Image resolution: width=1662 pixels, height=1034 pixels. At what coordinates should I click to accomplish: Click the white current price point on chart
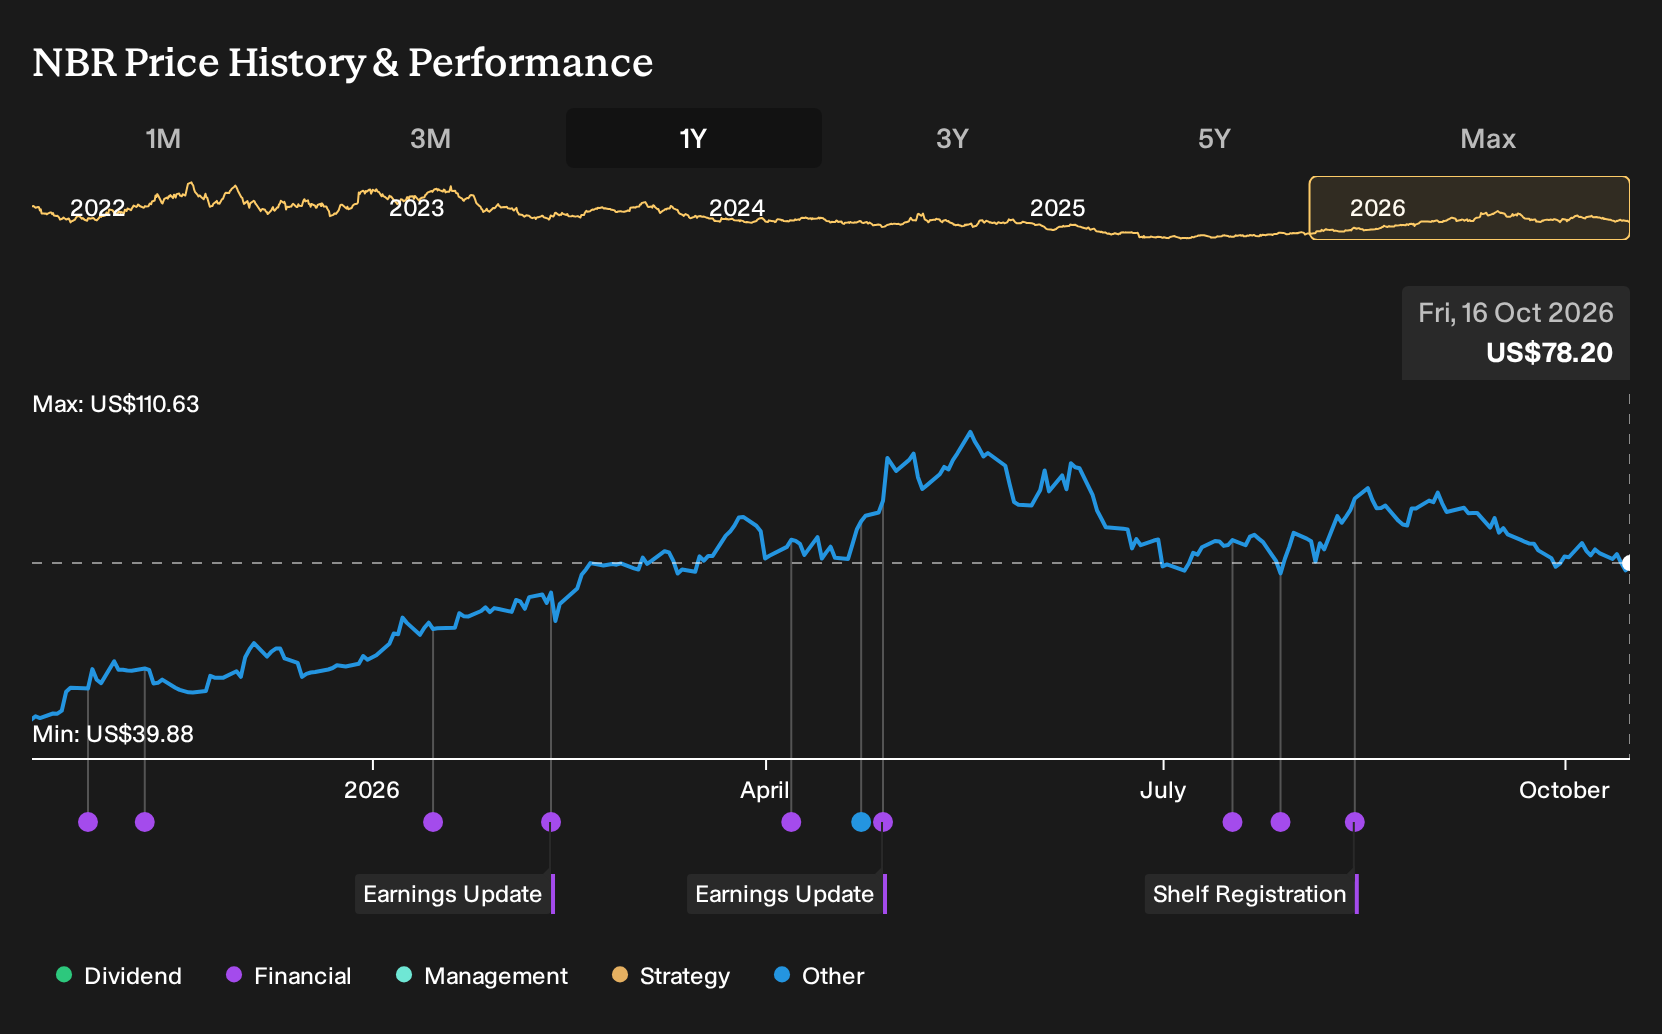pyautogui.click(x=1627, y=563)
